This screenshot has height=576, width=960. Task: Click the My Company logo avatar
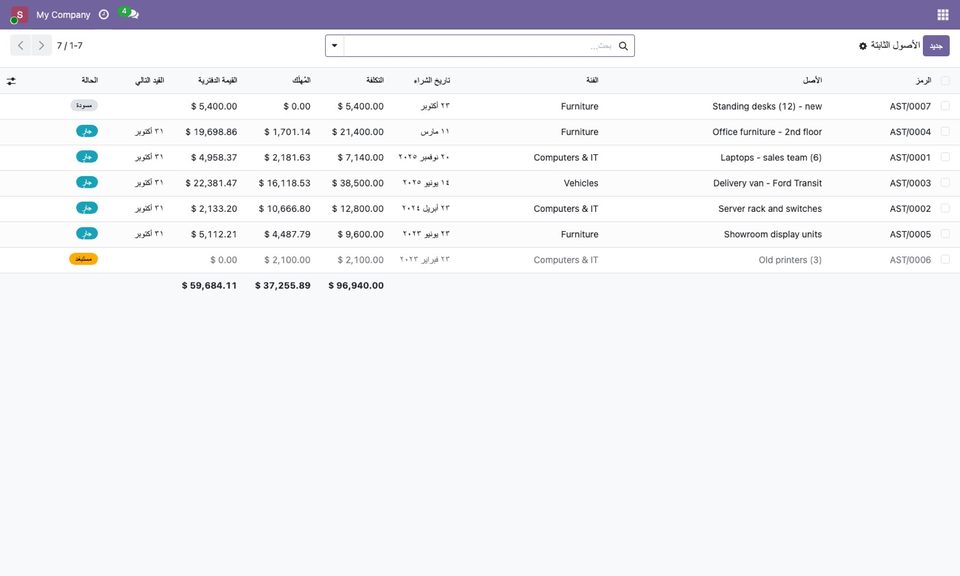[19, 15]
